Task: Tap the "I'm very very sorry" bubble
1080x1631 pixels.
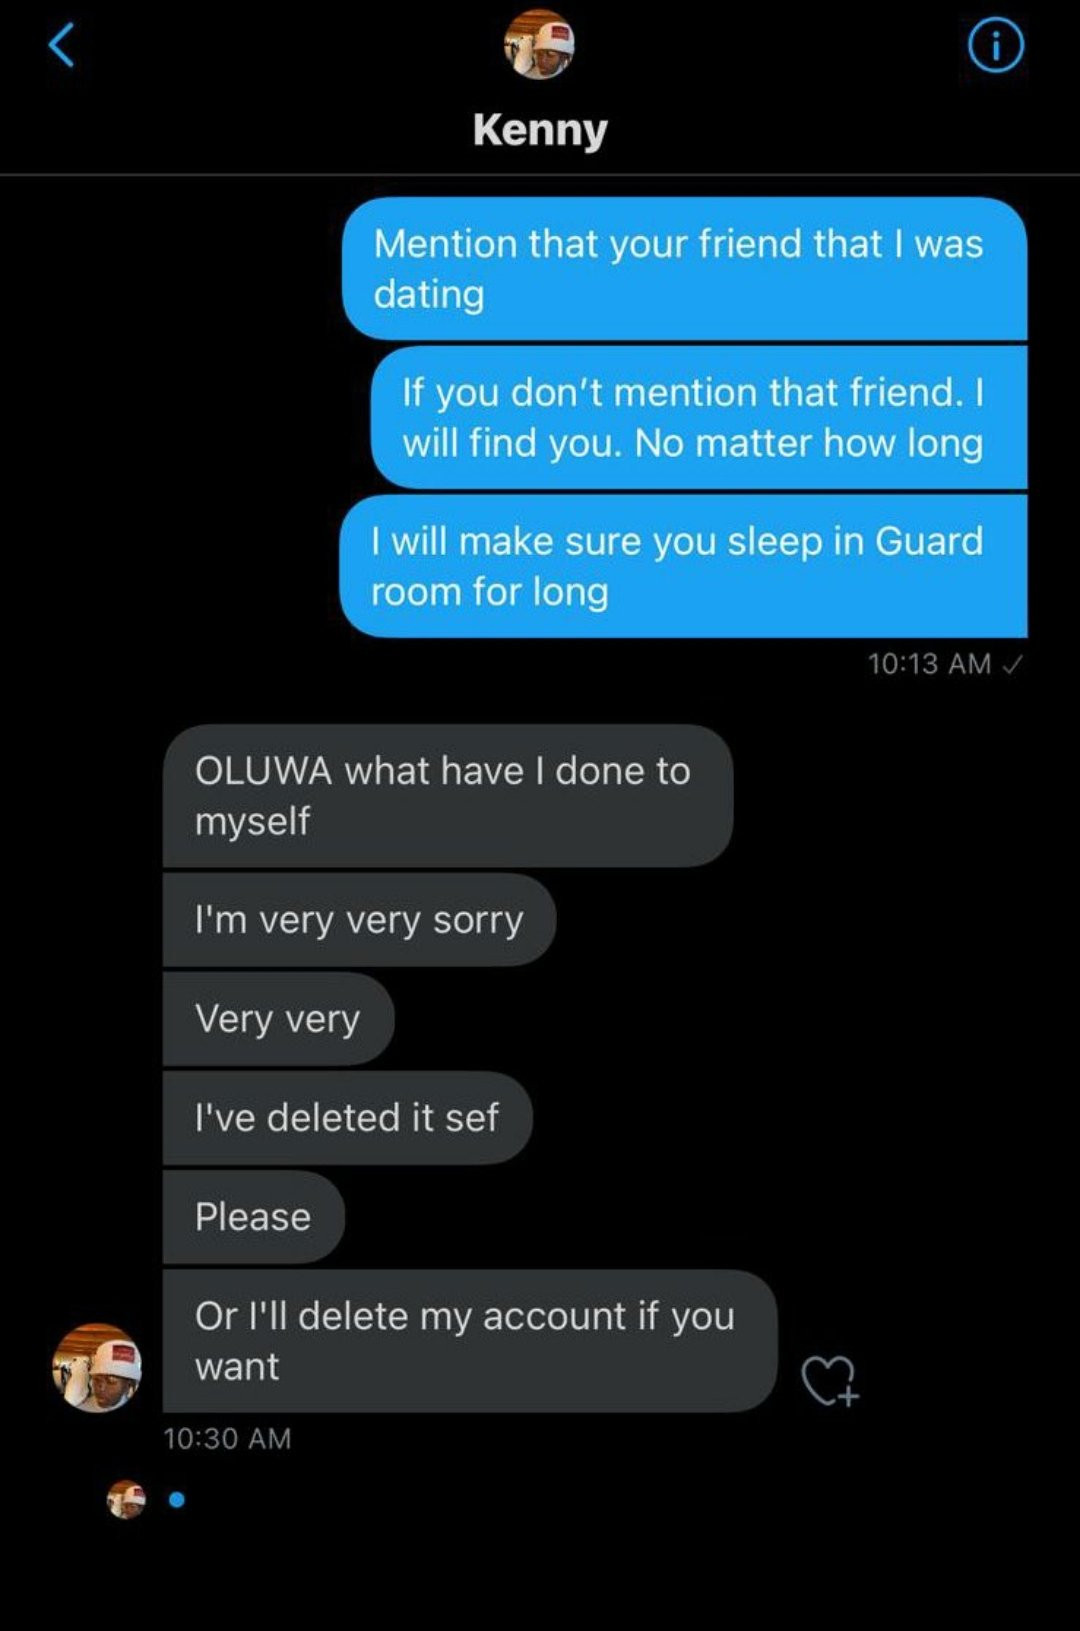Action: pos(358,920)
